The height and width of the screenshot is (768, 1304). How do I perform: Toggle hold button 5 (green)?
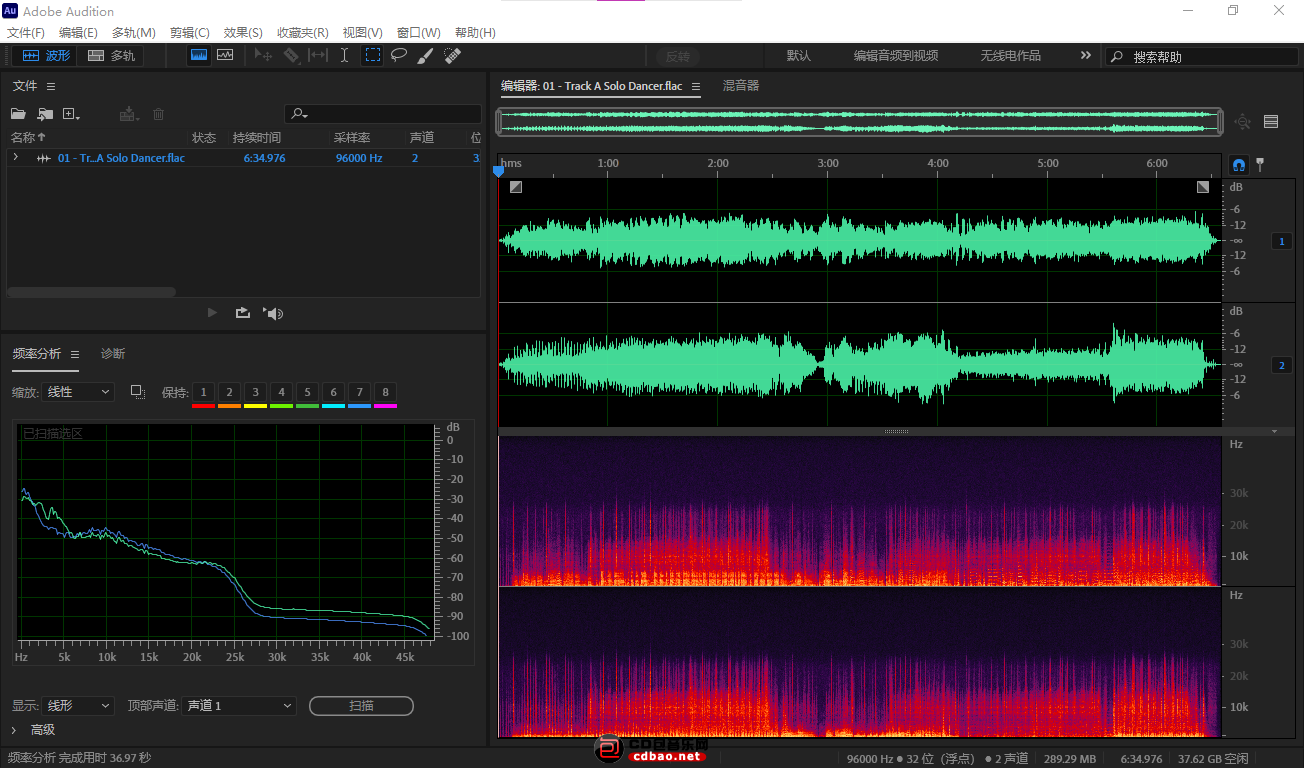[x=307, y=393]
